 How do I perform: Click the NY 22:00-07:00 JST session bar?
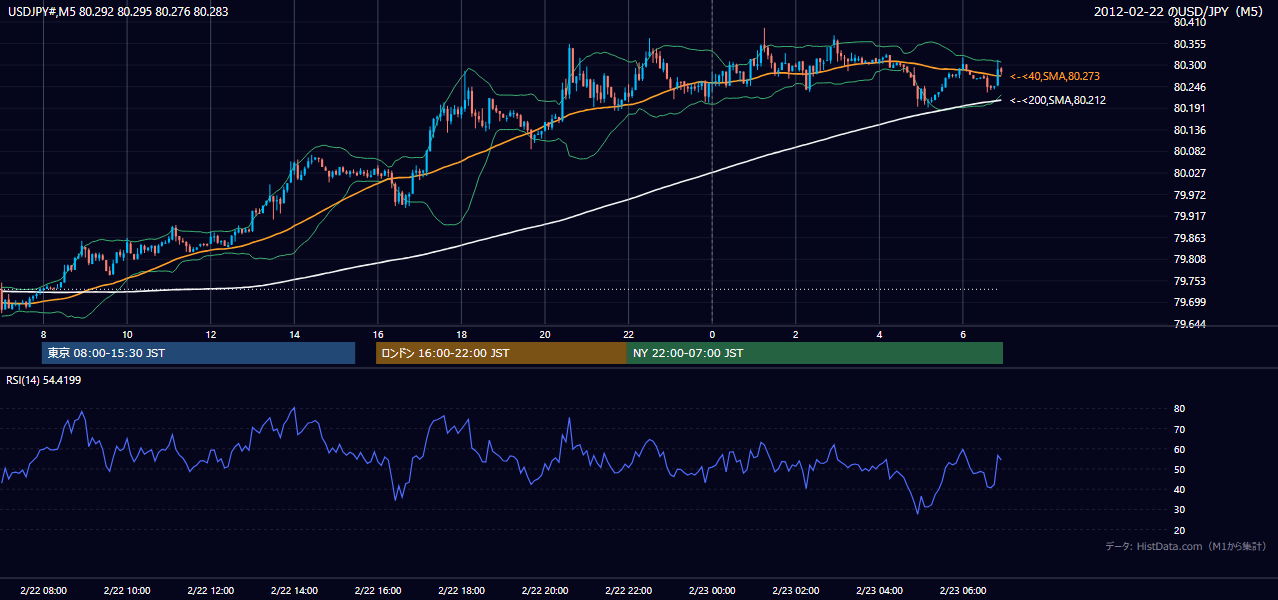pyautogui.click(x=815, y=353)
